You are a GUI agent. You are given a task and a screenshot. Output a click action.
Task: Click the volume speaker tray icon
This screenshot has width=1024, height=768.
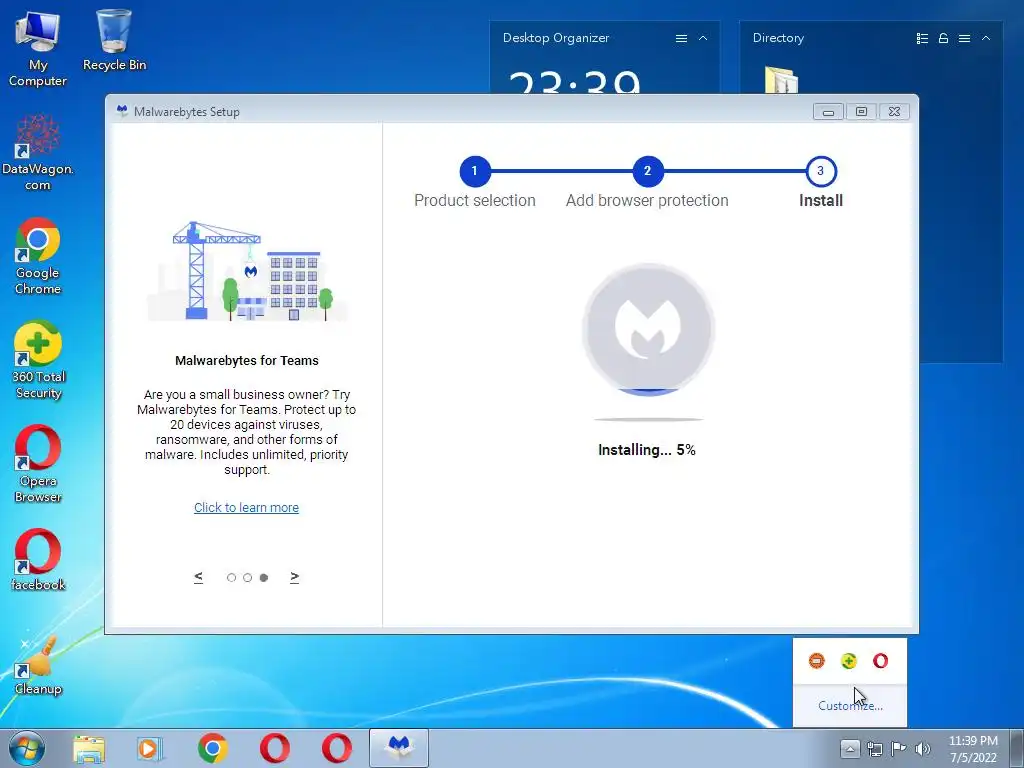pos(922,749)
